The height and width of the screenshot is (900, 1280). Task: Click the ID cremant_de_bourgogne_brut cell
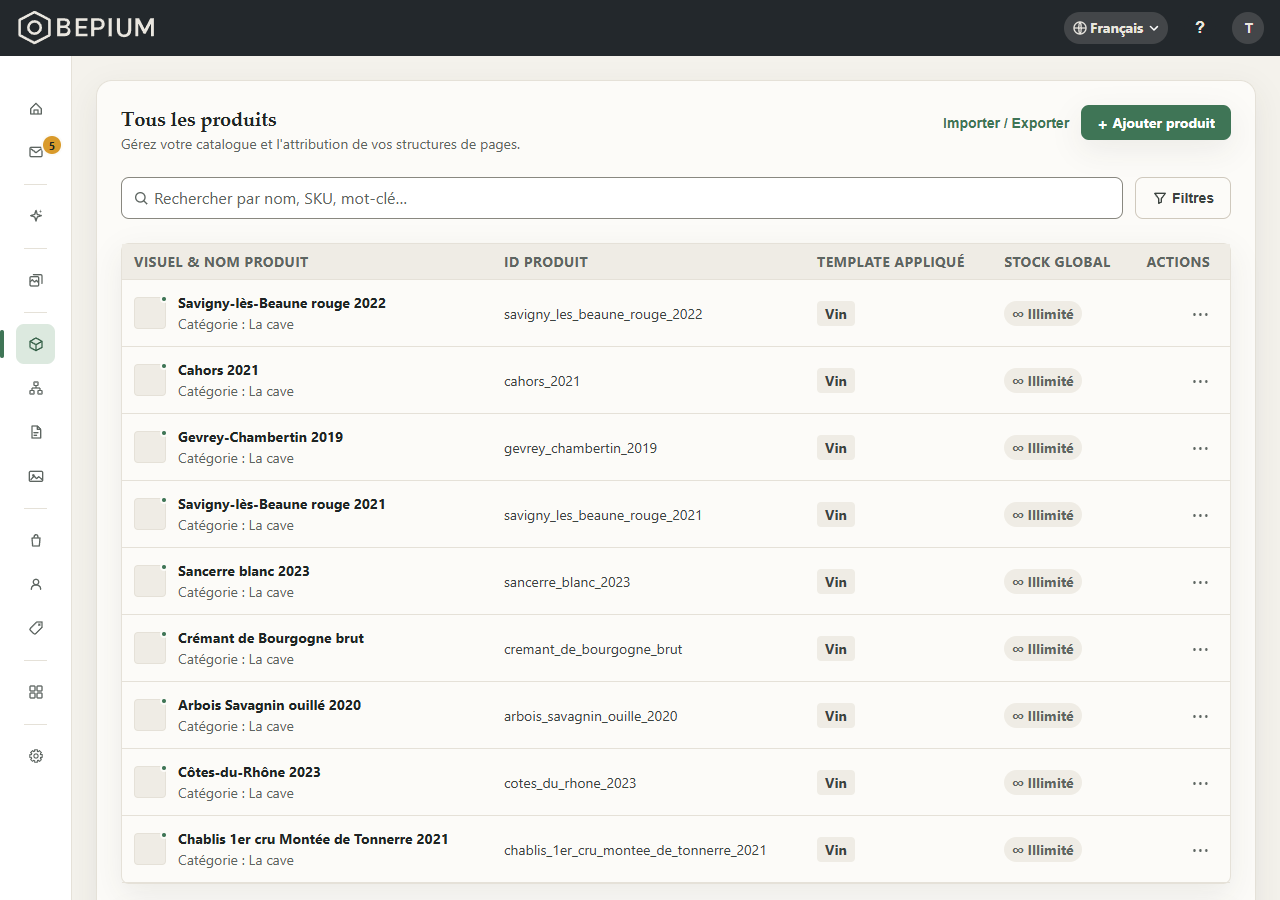point(593,649)
